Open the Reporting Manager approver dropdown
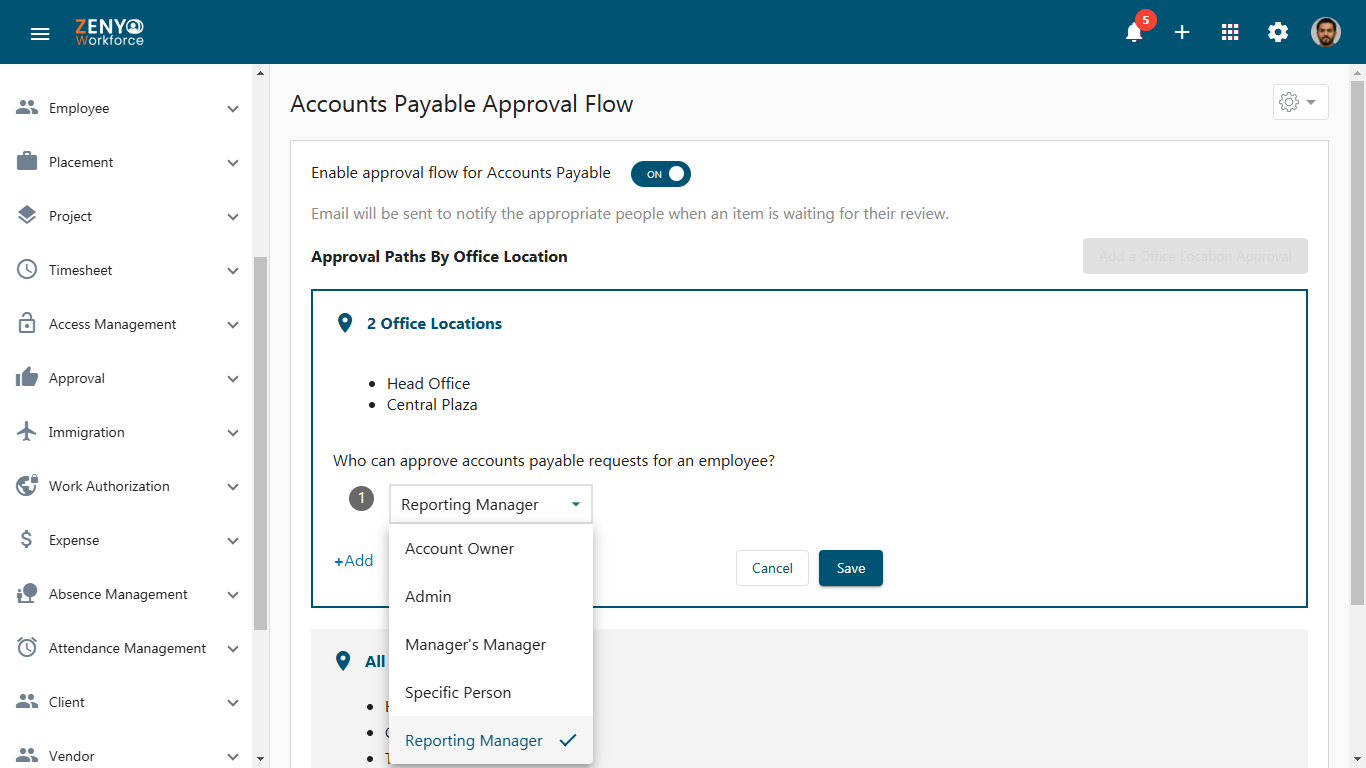The height and width of the screenshot is (768, 1366). 490,504
